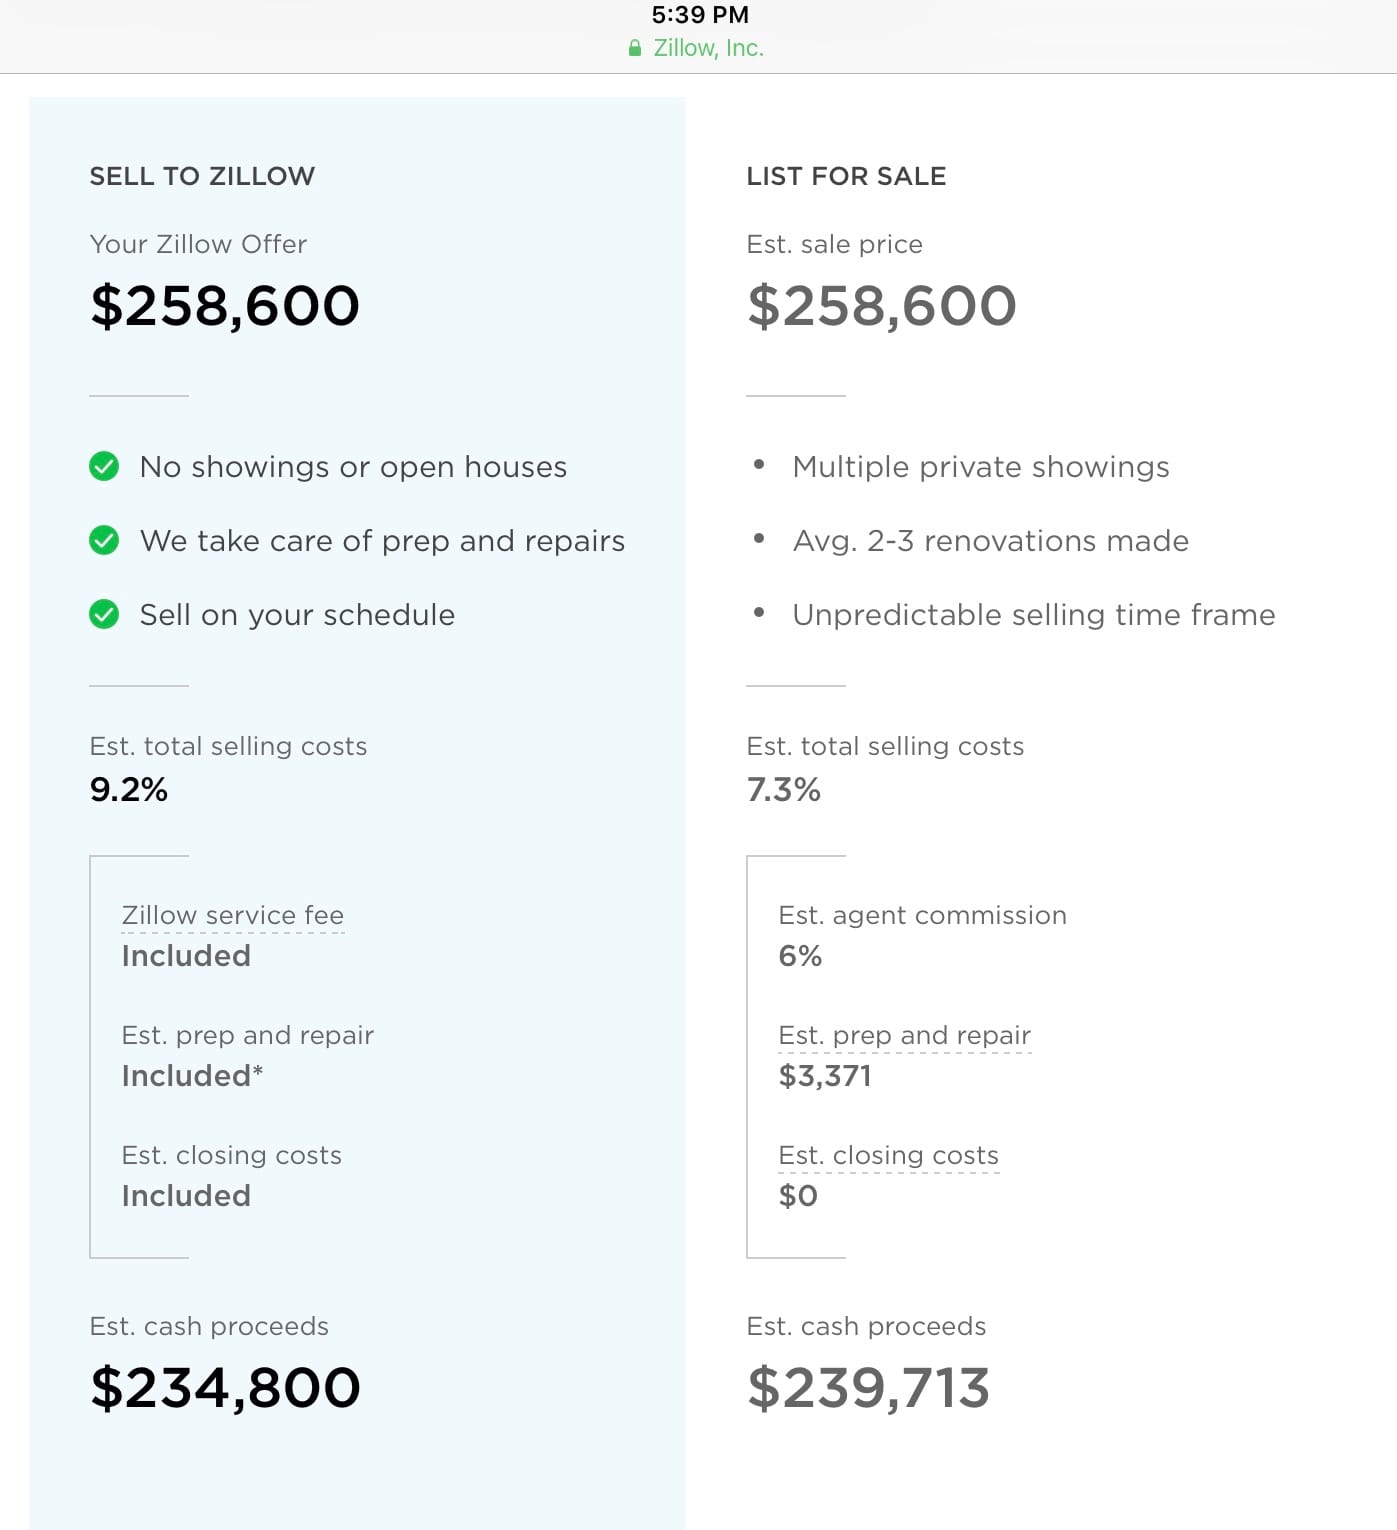The width and height of the screenshot is (1397, 1530).
Task: Click the Multiple private showings bullet text
Action: point(980,466)
